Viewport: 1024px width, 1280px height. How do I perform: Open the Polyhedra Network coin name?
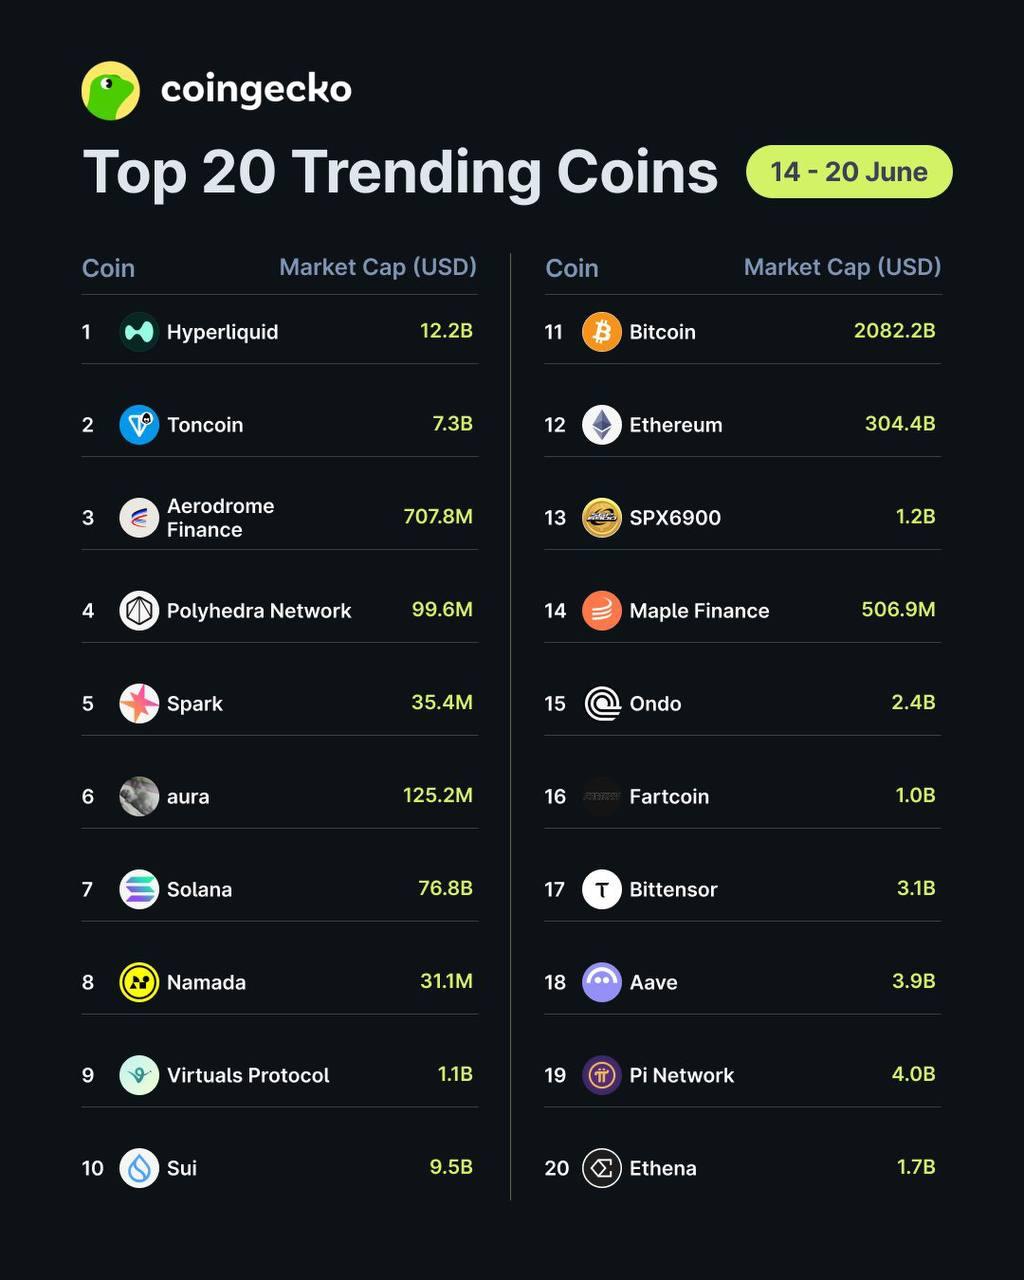(259, 611)
